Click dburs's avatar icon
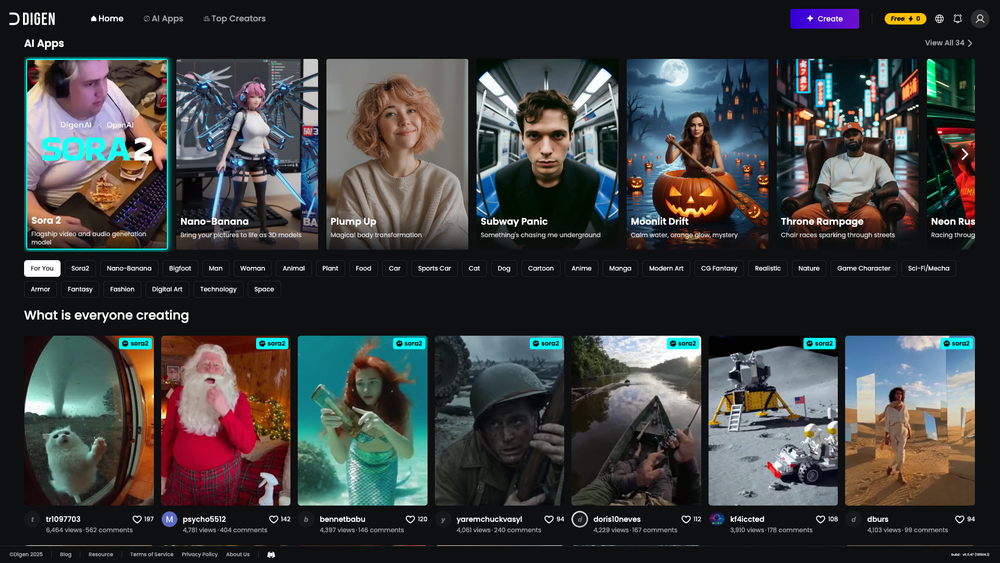Viewport: 1000px width, 563px height. [853, 519]
